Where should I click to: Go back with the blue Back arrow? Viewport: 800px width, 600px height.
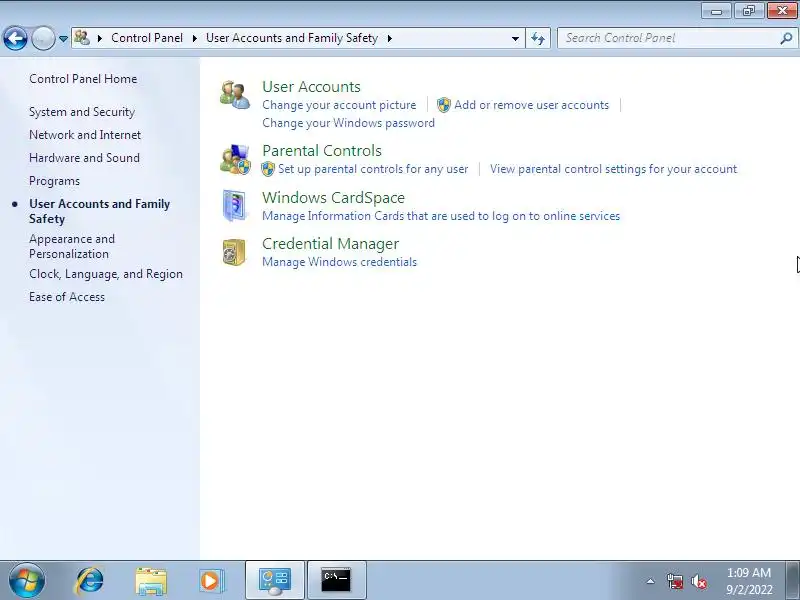pyautogui.click(x=15, y=38)
